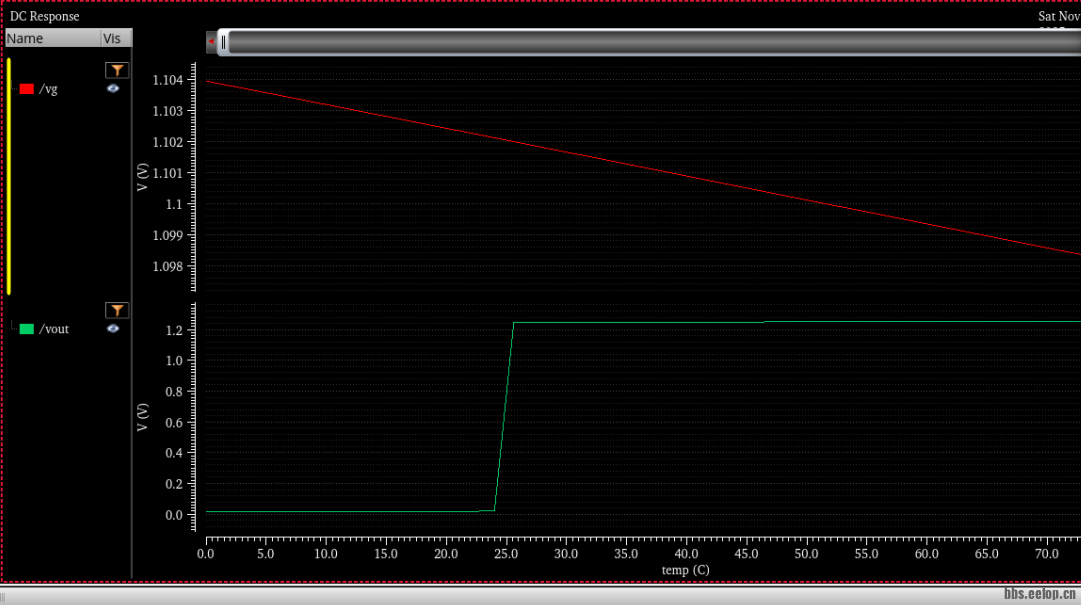Click the filter funnel icon above /vg

[x=117, y=70]
